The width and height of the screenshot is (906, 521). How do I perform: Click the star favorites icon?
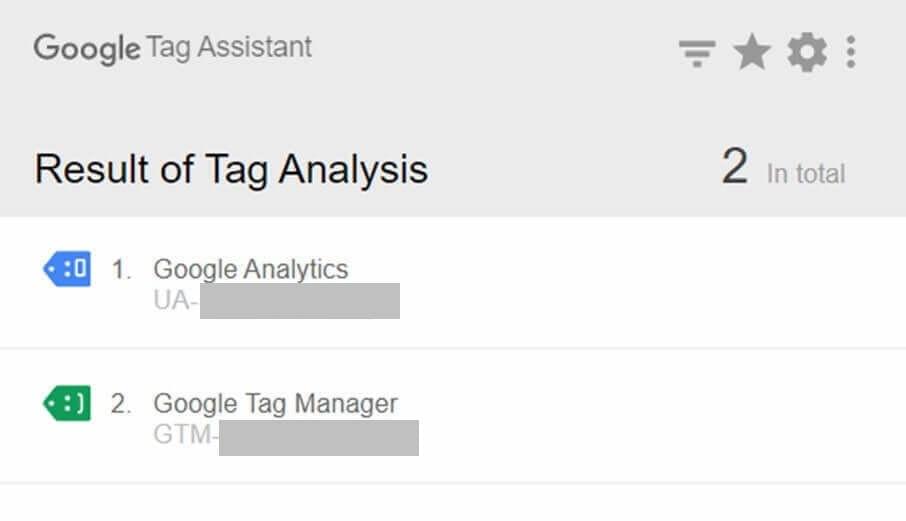[x=752, y=52]
